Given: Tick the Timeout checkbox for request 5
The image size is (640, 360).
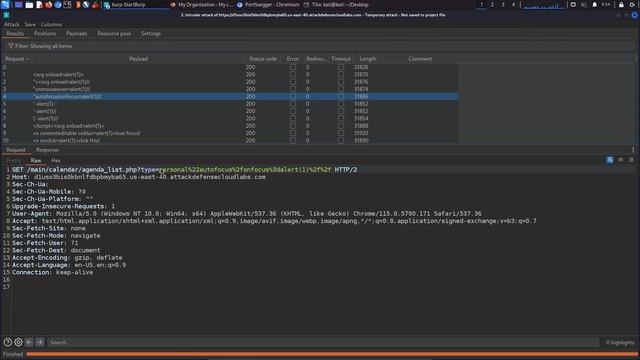Looking at the screenshot, I should pyautogui.click(x=341, y=104).
